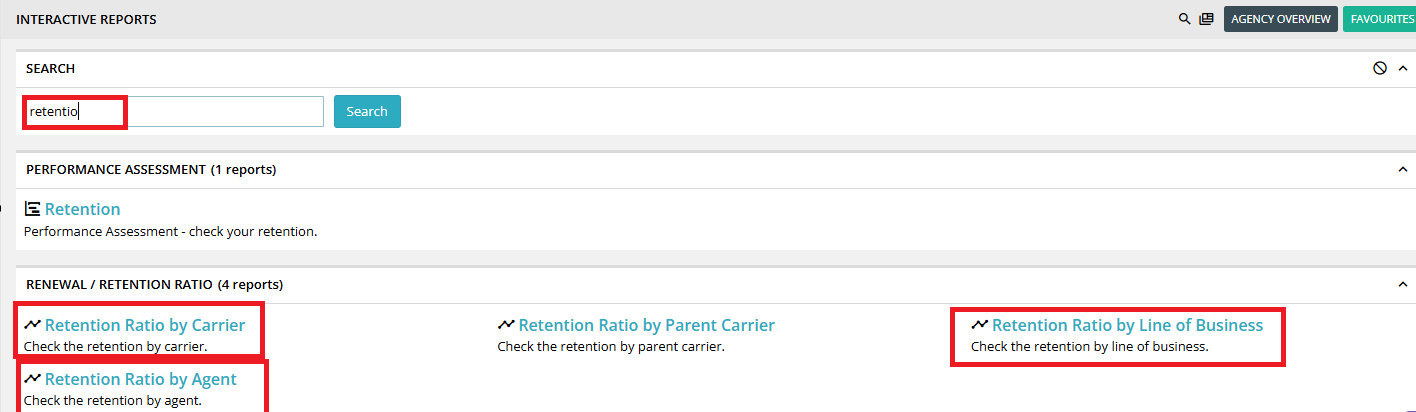
Task: Collapse the SEARCH panel
Action: point(1402,68)
